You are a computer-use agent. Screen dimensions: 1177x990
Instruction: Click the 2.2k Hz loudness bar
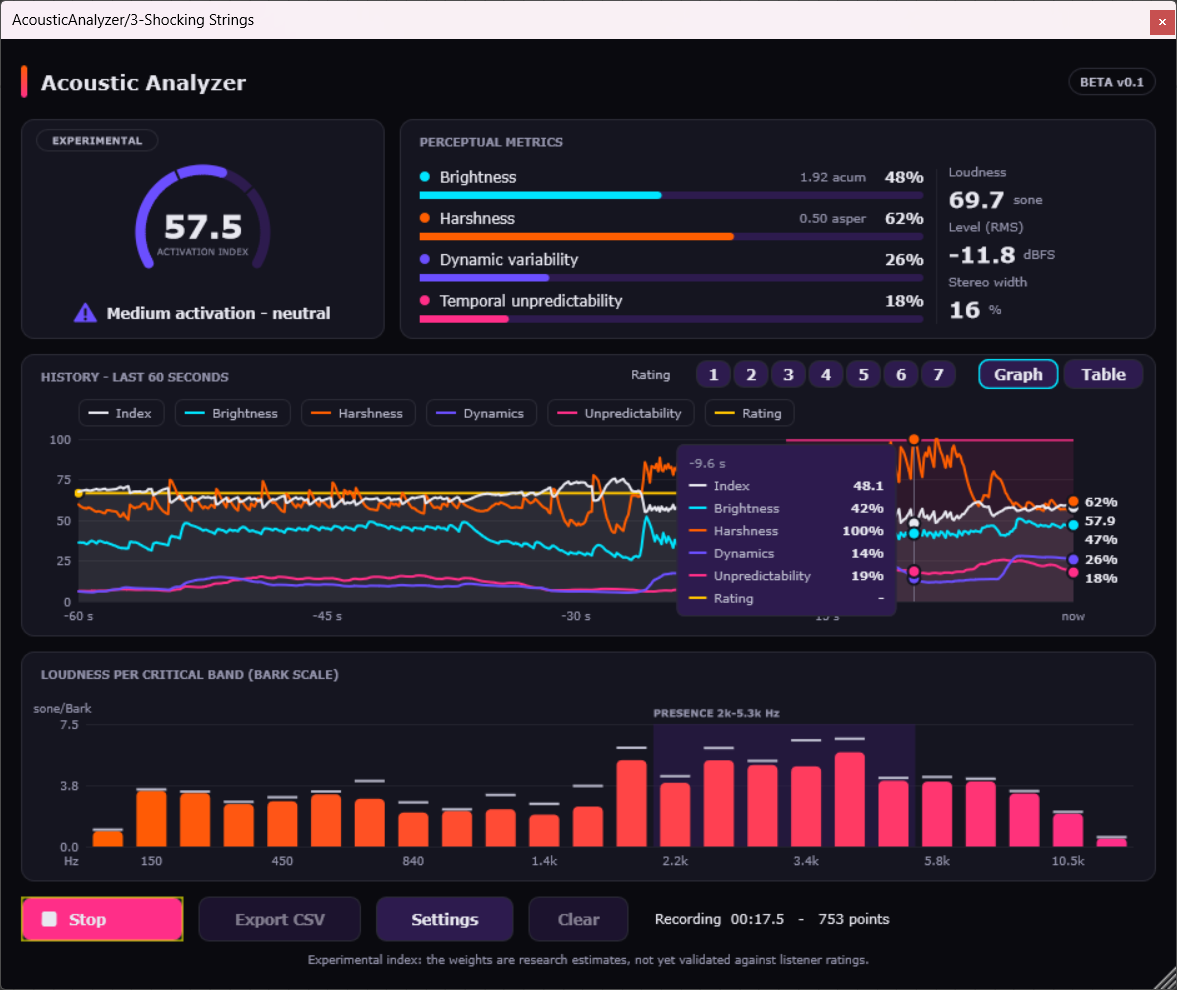(675, 814)
